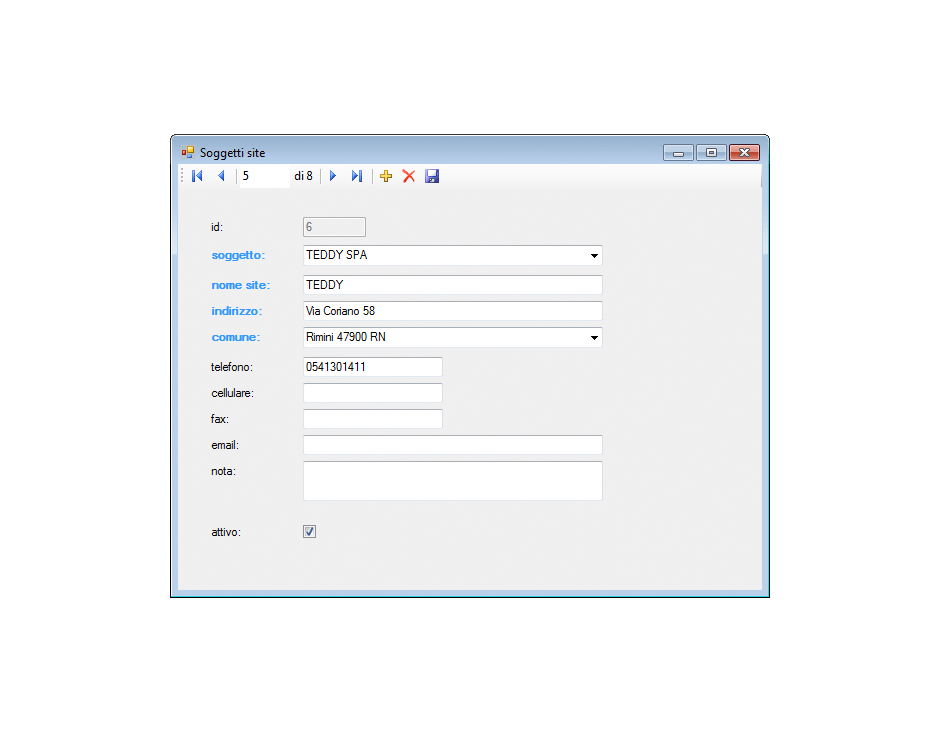This screenshot has height=732, width=940.
Task: Maximize the Soggetti site window
Action: [711, 153]
